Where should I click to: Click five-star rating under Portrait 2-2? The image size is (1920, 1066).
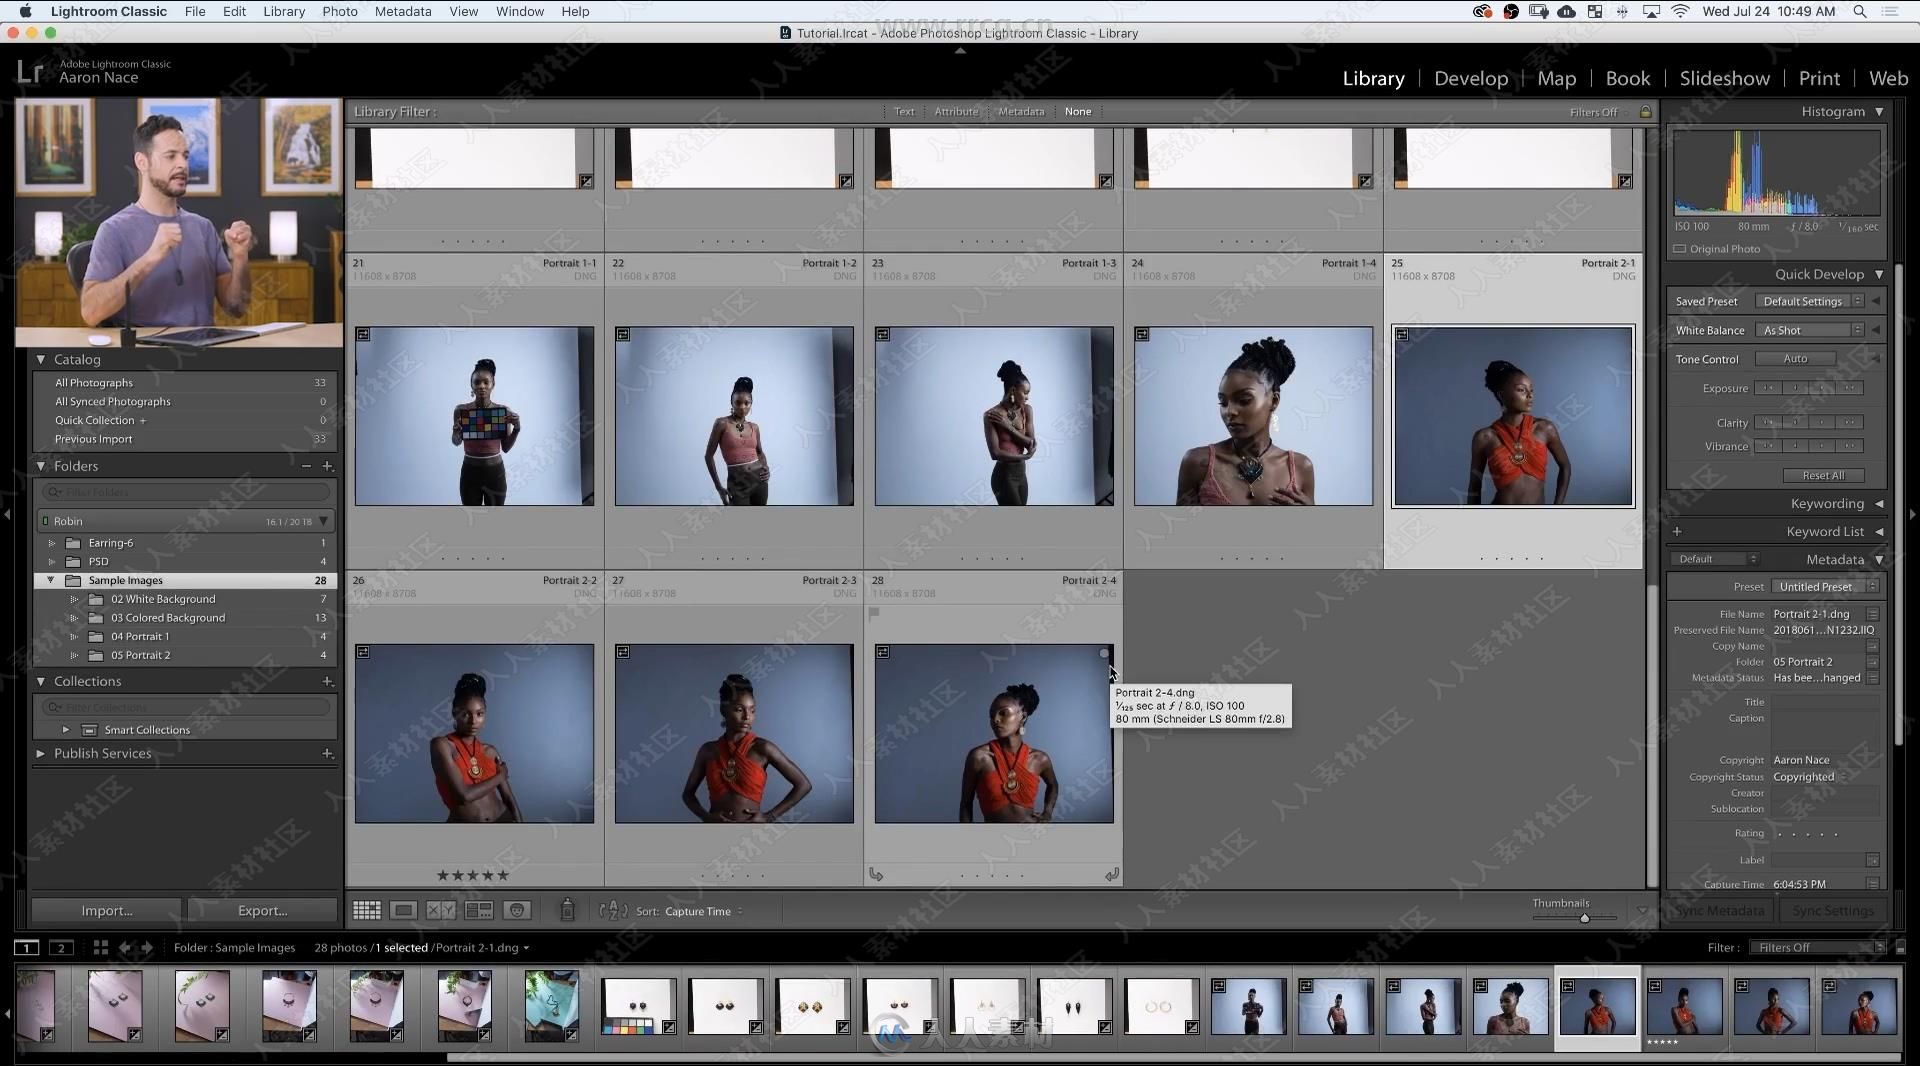[x=473, y=875]
